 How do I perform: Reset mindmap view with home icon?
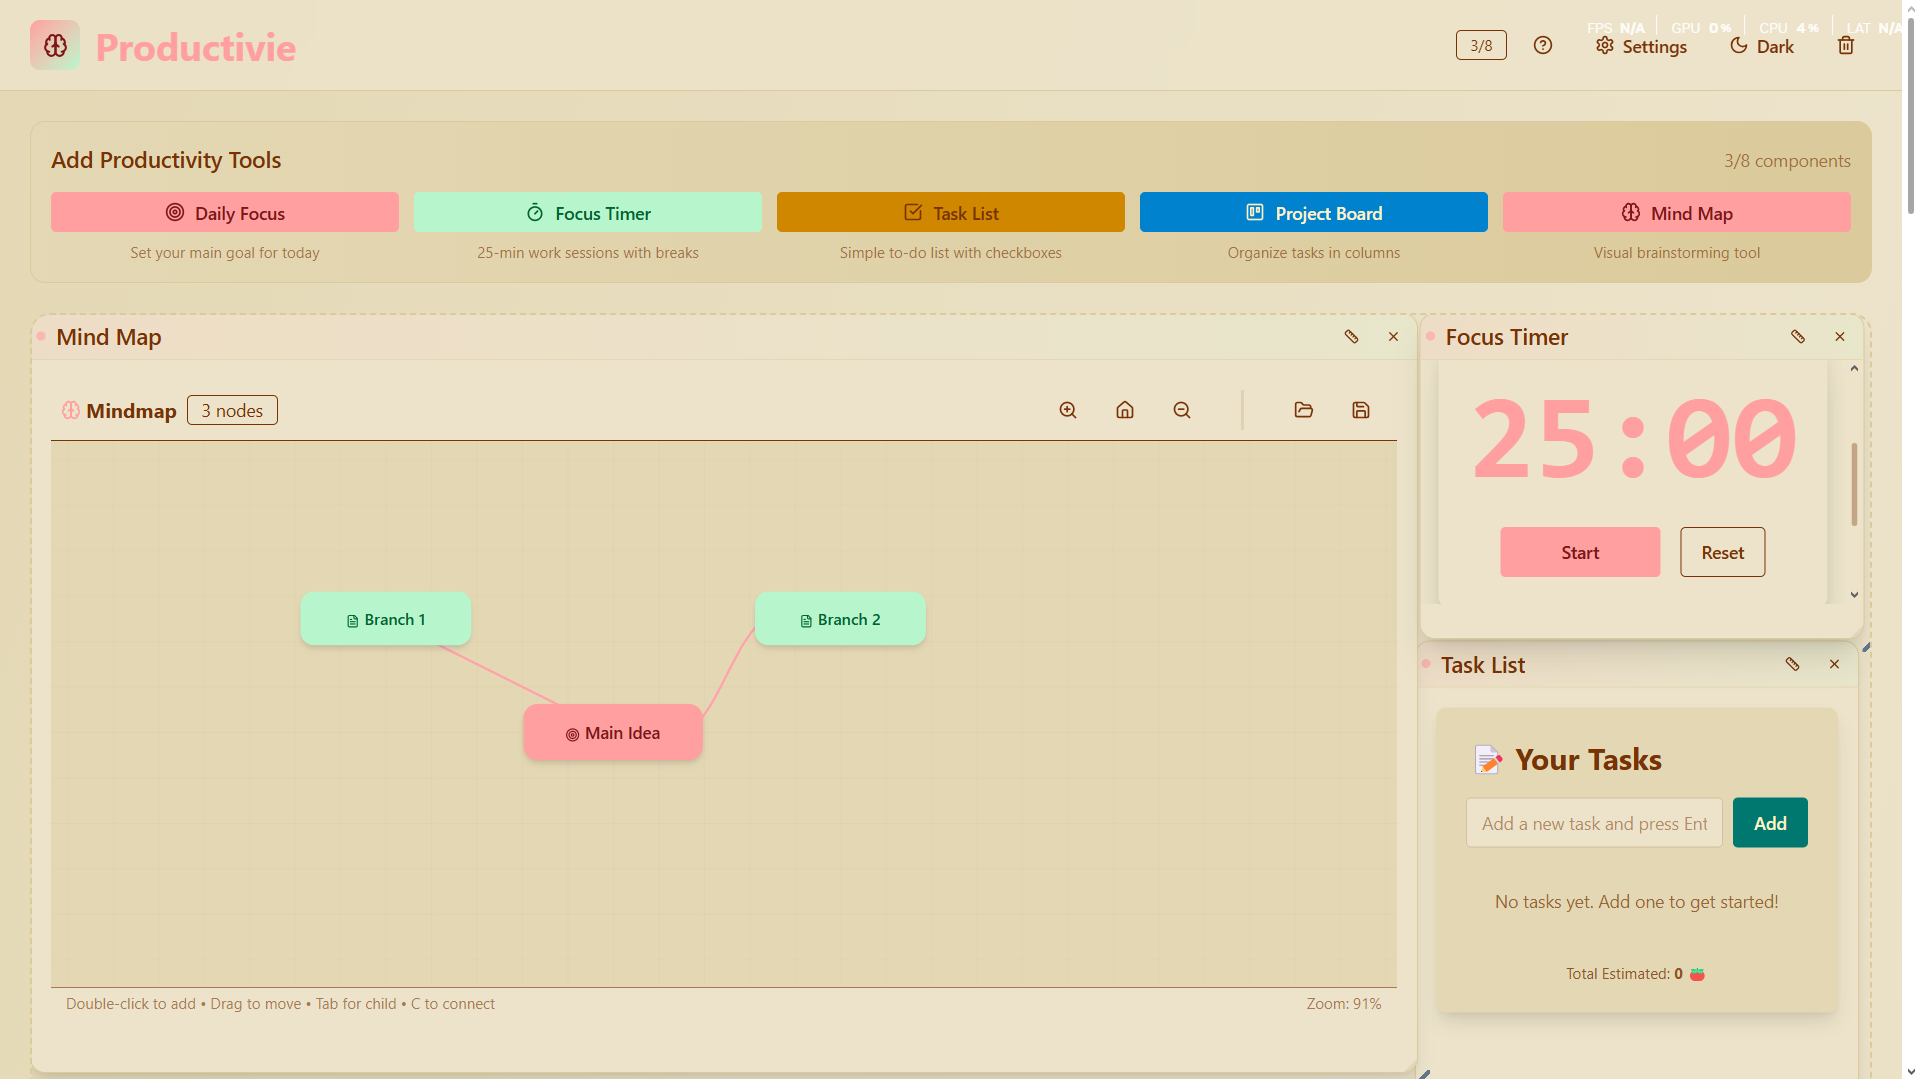click(x=1125, y=410)
